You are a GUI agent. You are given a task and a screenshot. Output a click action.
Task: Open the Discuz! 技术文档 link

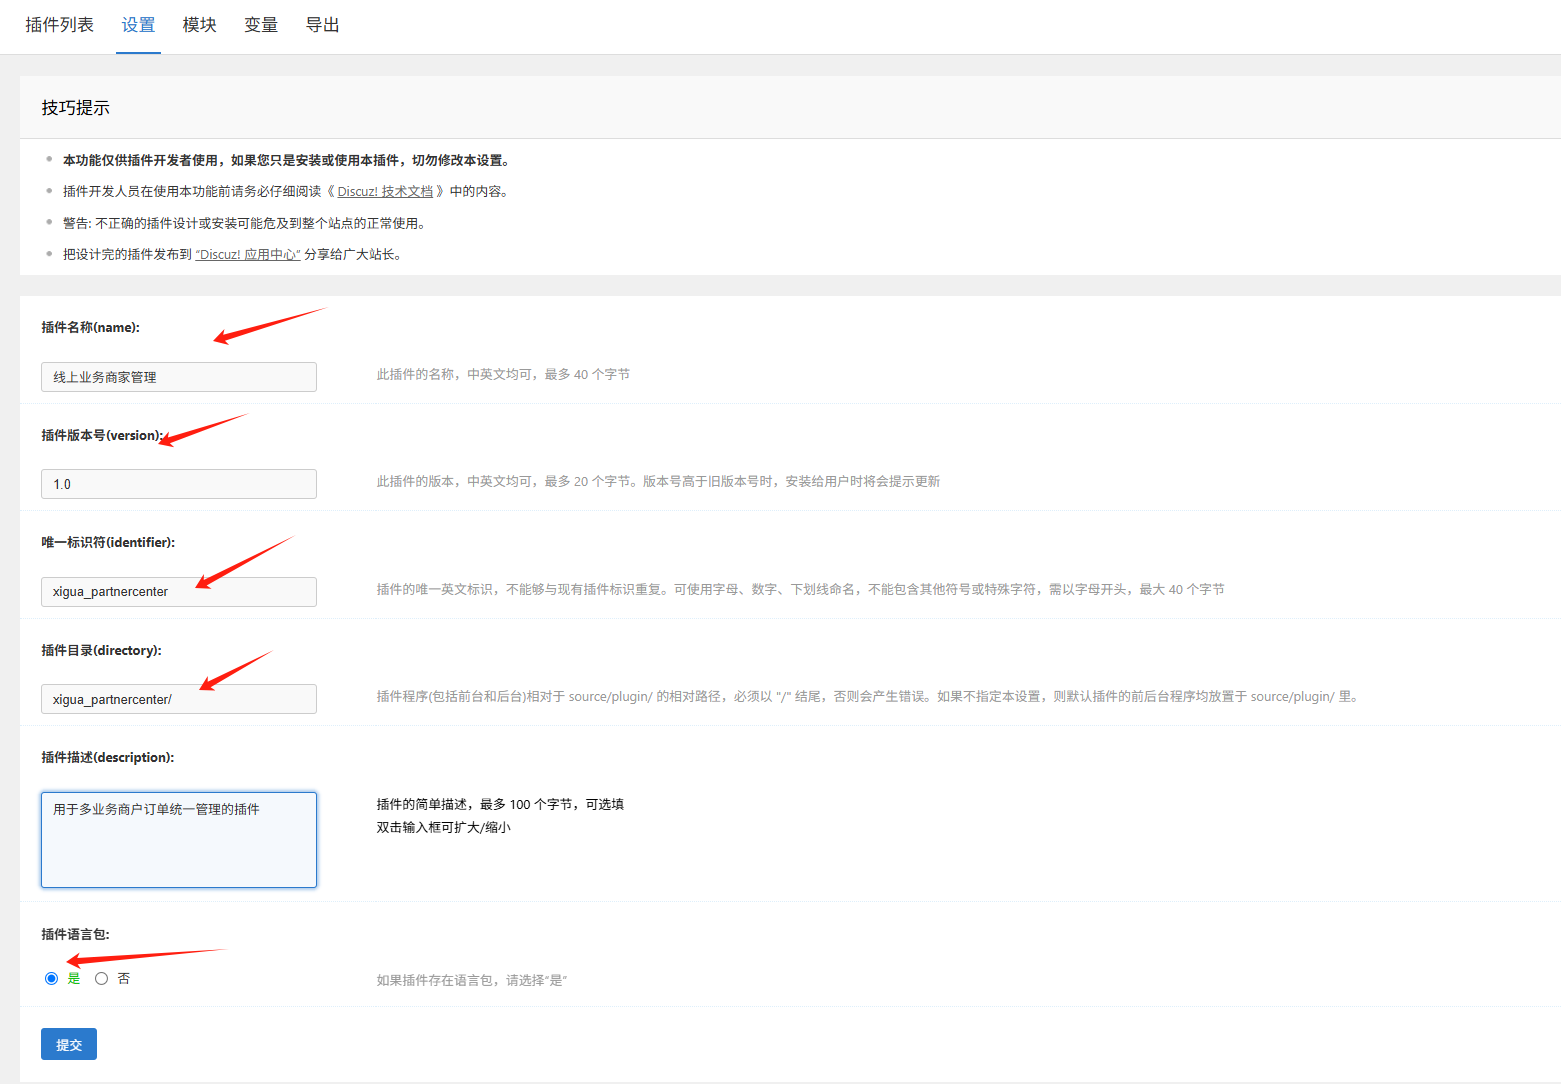click(385, 192)
